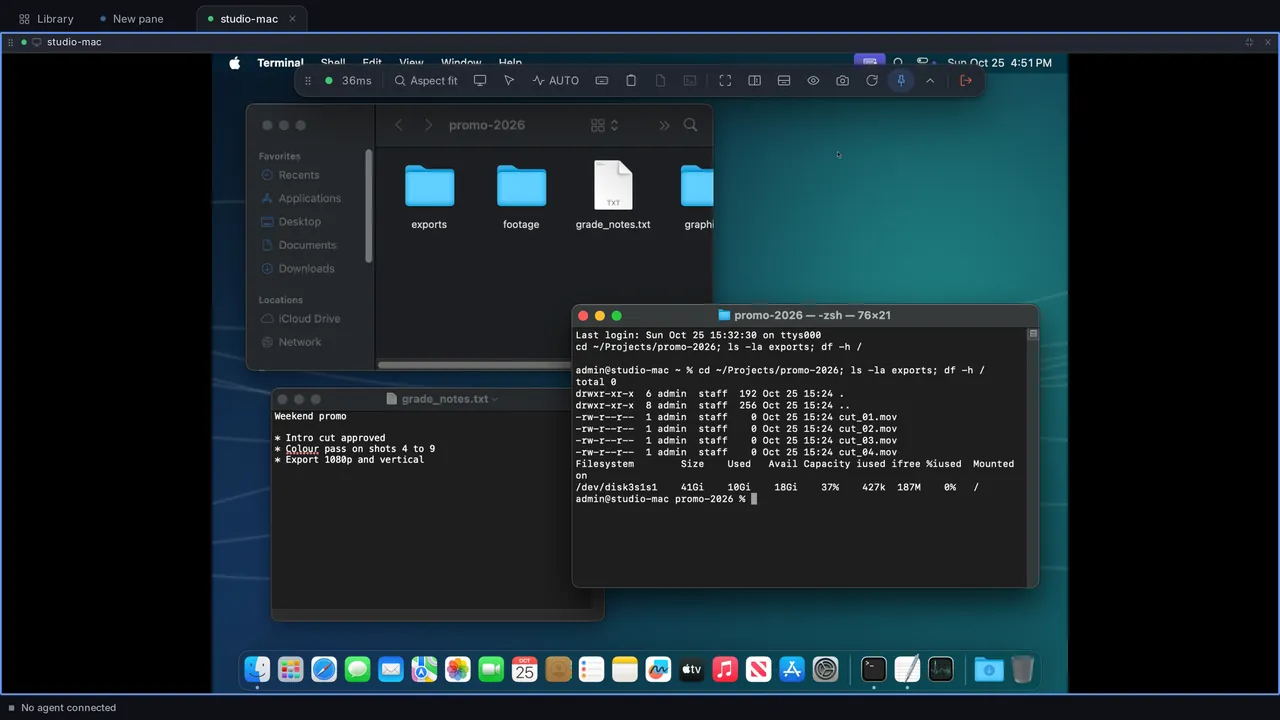
Task: Switch to the Library tab
Action: pyautogui.click(x=46, y=19)
